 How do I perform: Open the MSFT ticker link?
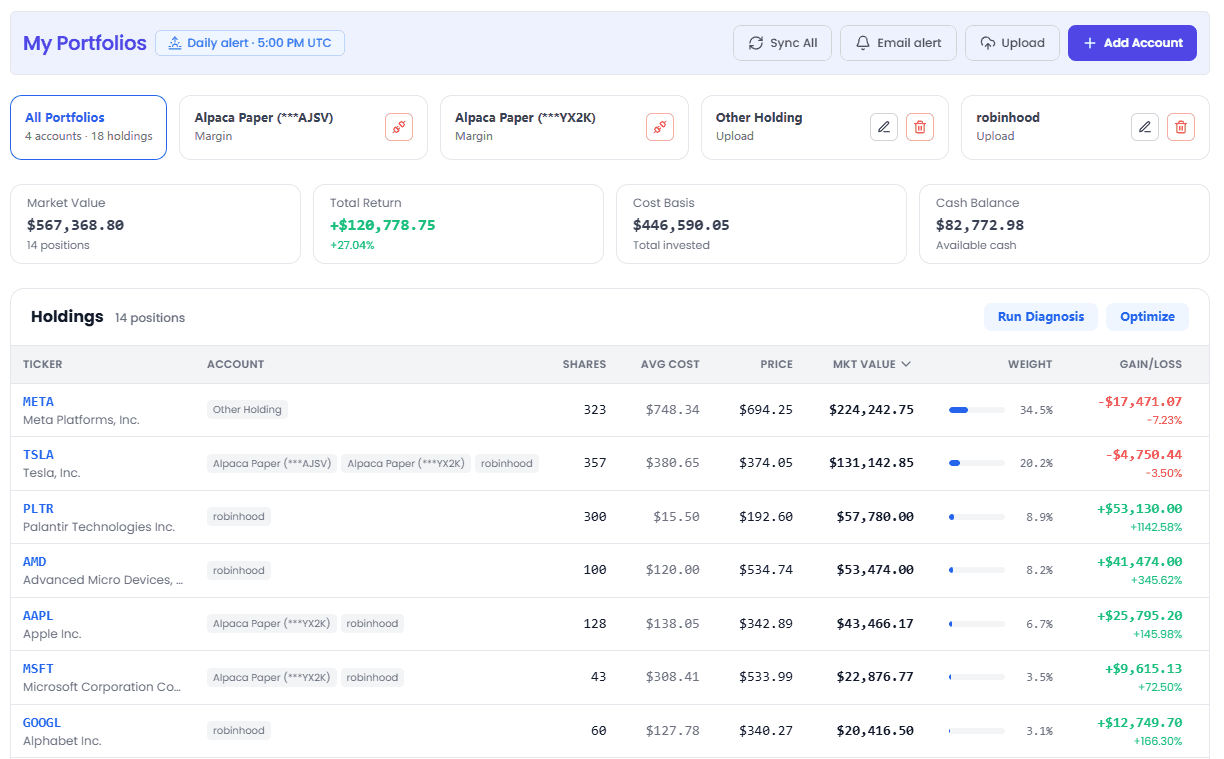[x=38, y=669]
